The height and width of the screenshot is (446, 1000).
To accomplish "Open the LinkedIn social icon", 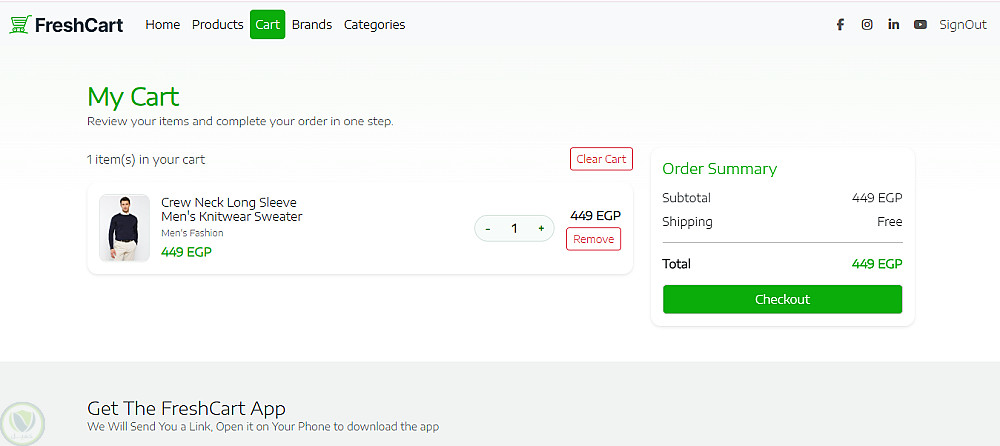I will coord(893,25).
